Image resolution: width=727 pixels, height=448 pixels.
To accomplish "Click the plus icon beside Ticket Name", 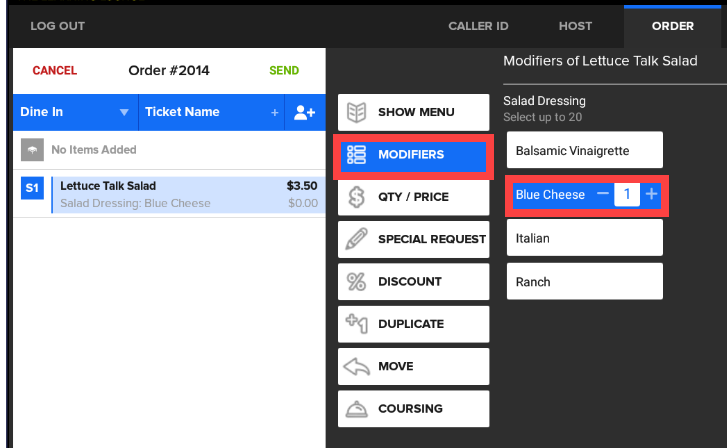I will [275, 113].
